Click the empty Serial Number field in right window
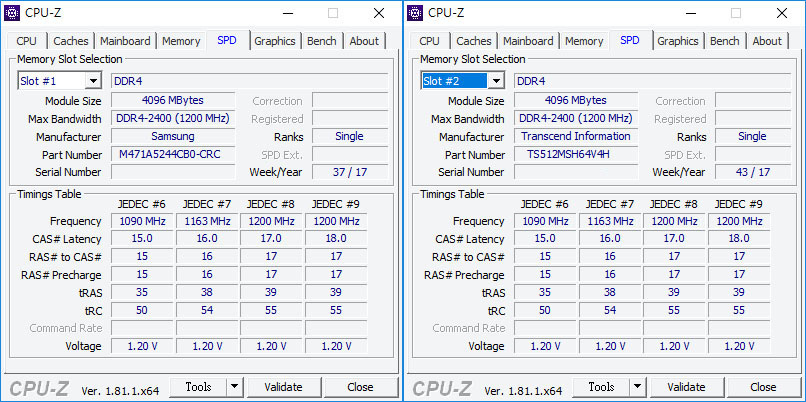 [x=576, y=172]
